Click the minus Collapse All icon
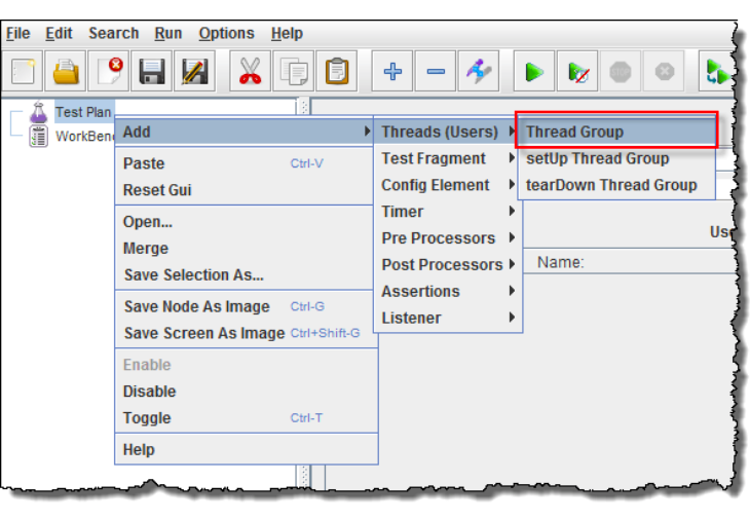The image size is (750, 520). (436, 72)
